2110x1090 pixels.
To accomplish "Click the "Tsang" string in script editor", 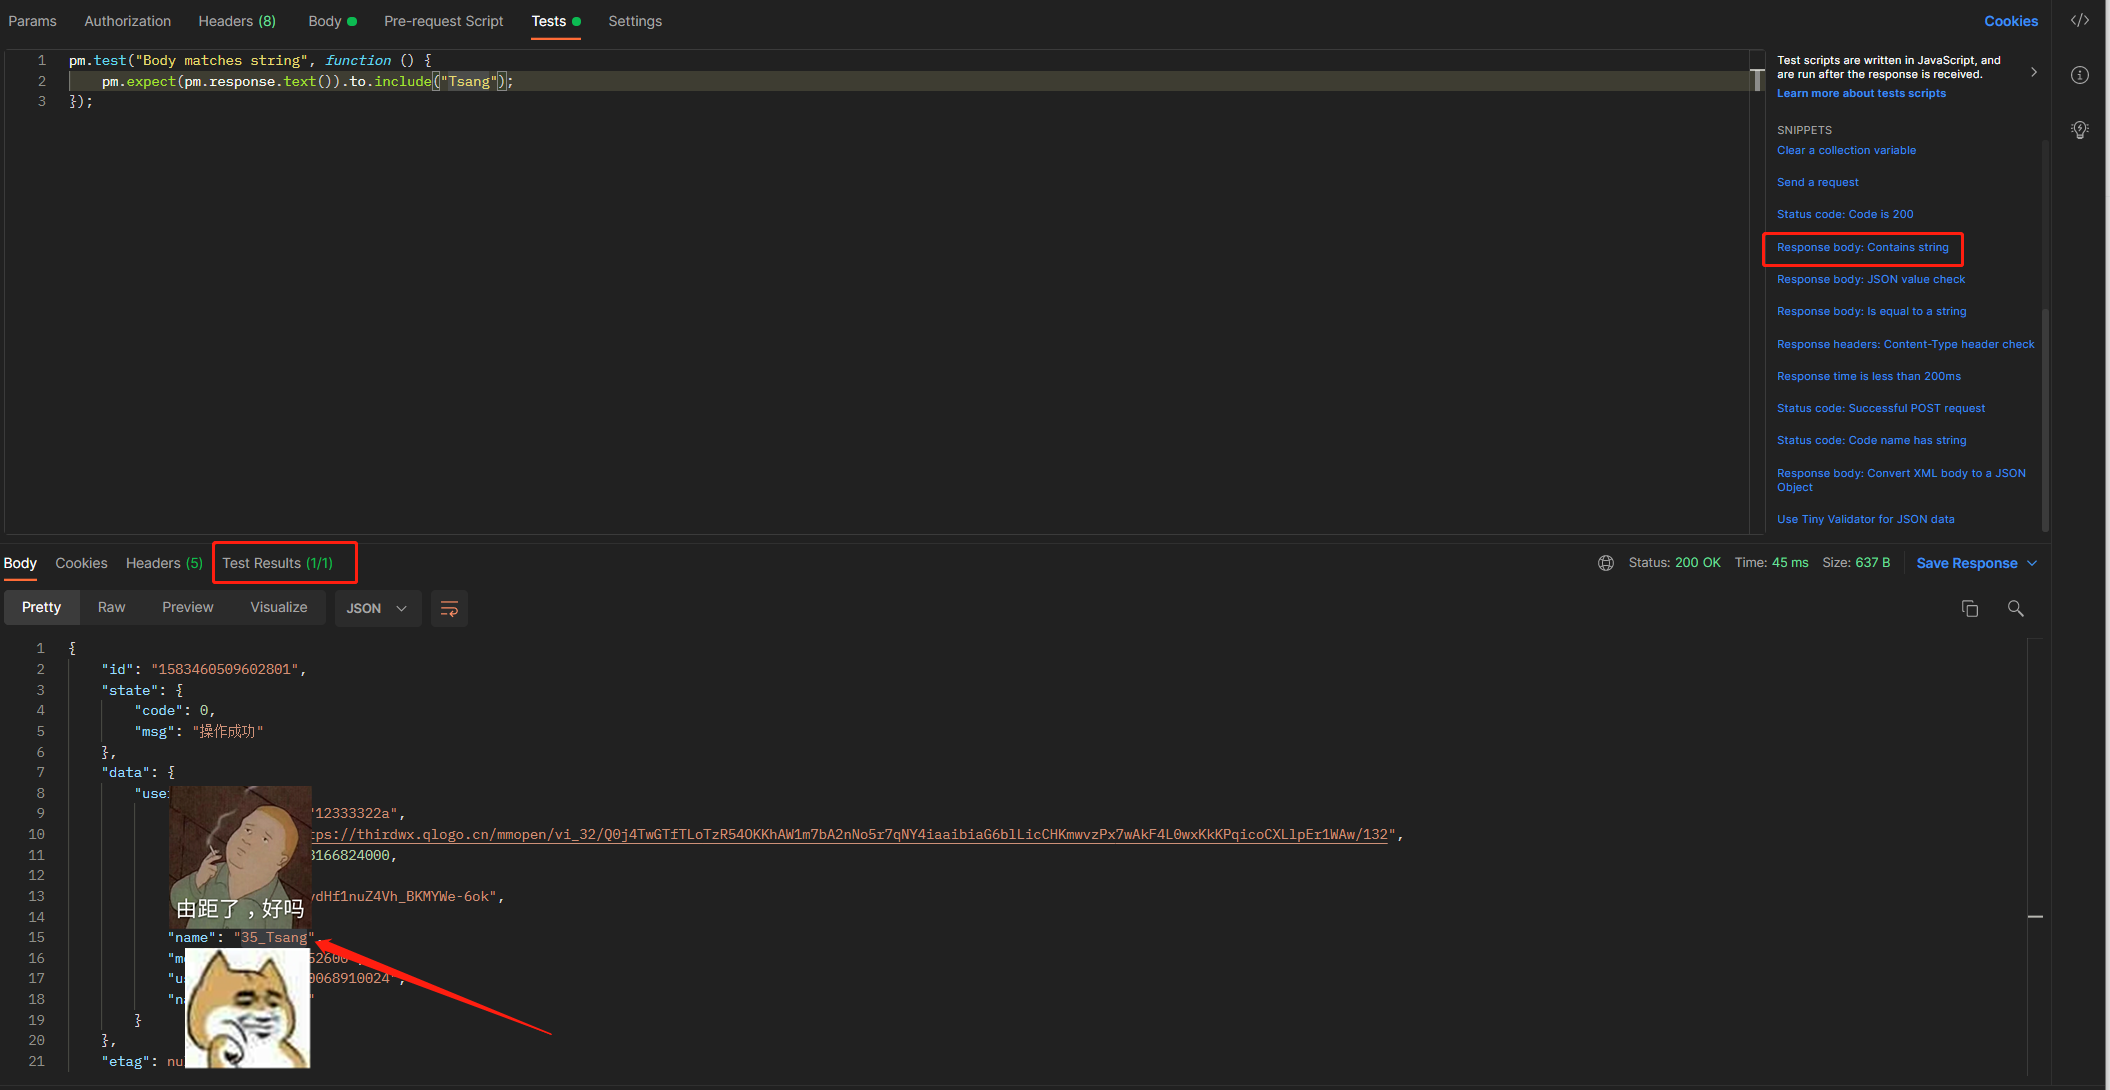I will [x=469, y=81].
